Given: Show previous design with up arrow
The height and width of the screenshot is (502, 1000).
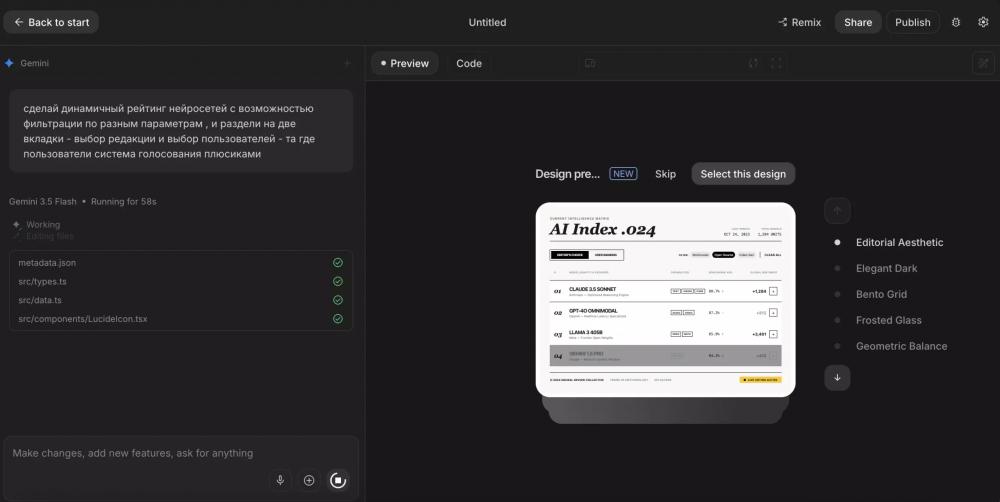Looking at the screenshot, I should 837,211.
